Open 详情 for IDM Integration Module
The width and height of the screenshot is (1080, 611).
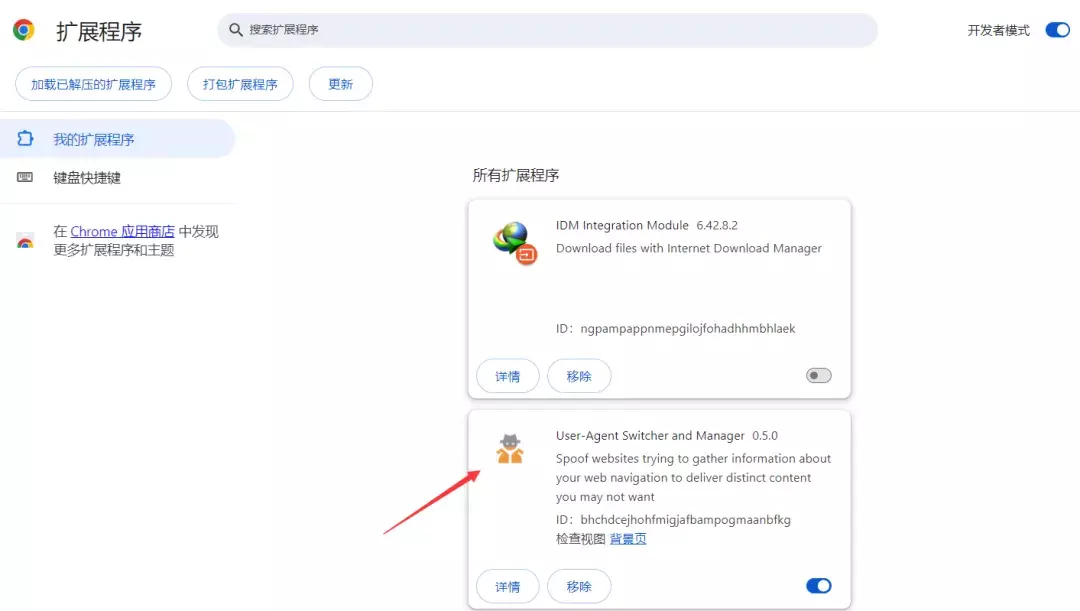(x=508, y=376)
